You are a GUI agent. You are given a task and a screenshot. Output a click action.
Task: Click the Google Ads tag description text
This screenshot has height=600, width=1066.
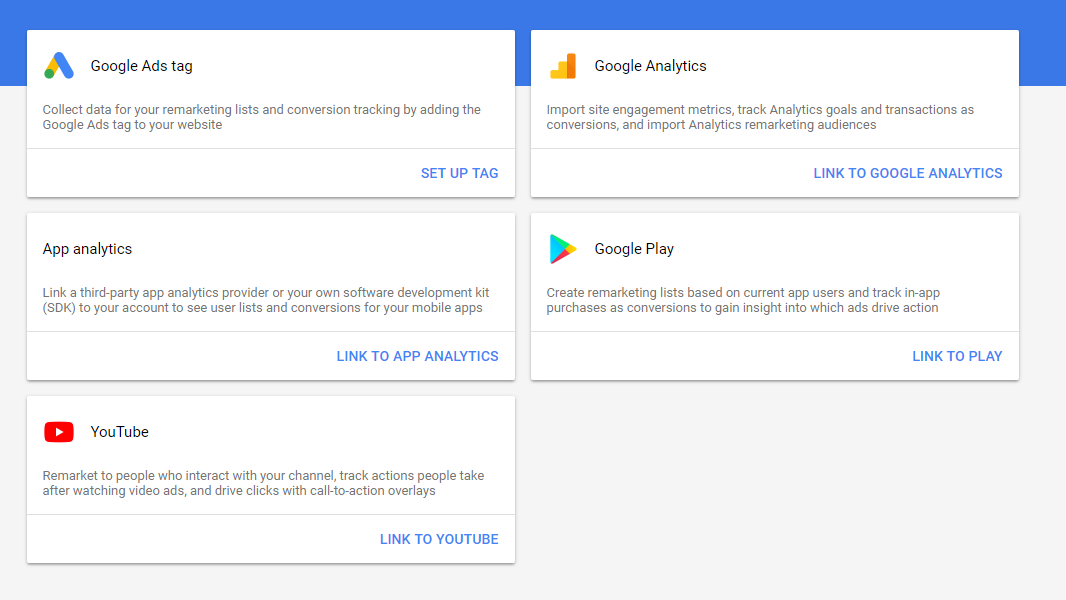pos(261,117)
